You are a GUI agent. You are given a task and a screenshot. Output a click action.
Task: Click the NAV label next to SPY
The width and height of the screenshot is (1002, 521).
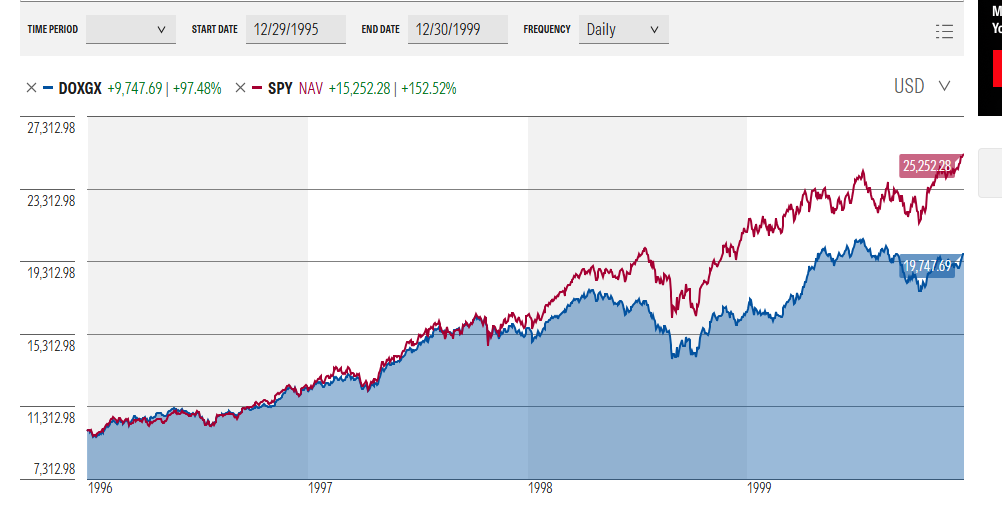click(311, 88)
